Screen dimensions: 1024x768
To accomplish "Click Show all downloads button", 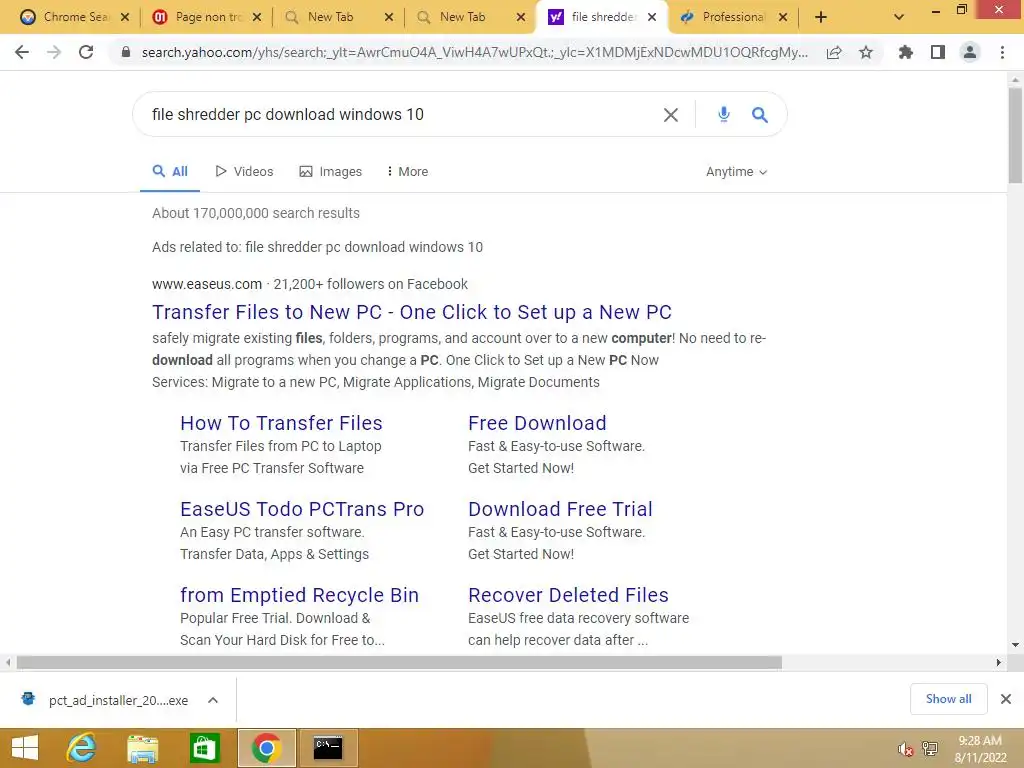I will [x=948, y=699].
